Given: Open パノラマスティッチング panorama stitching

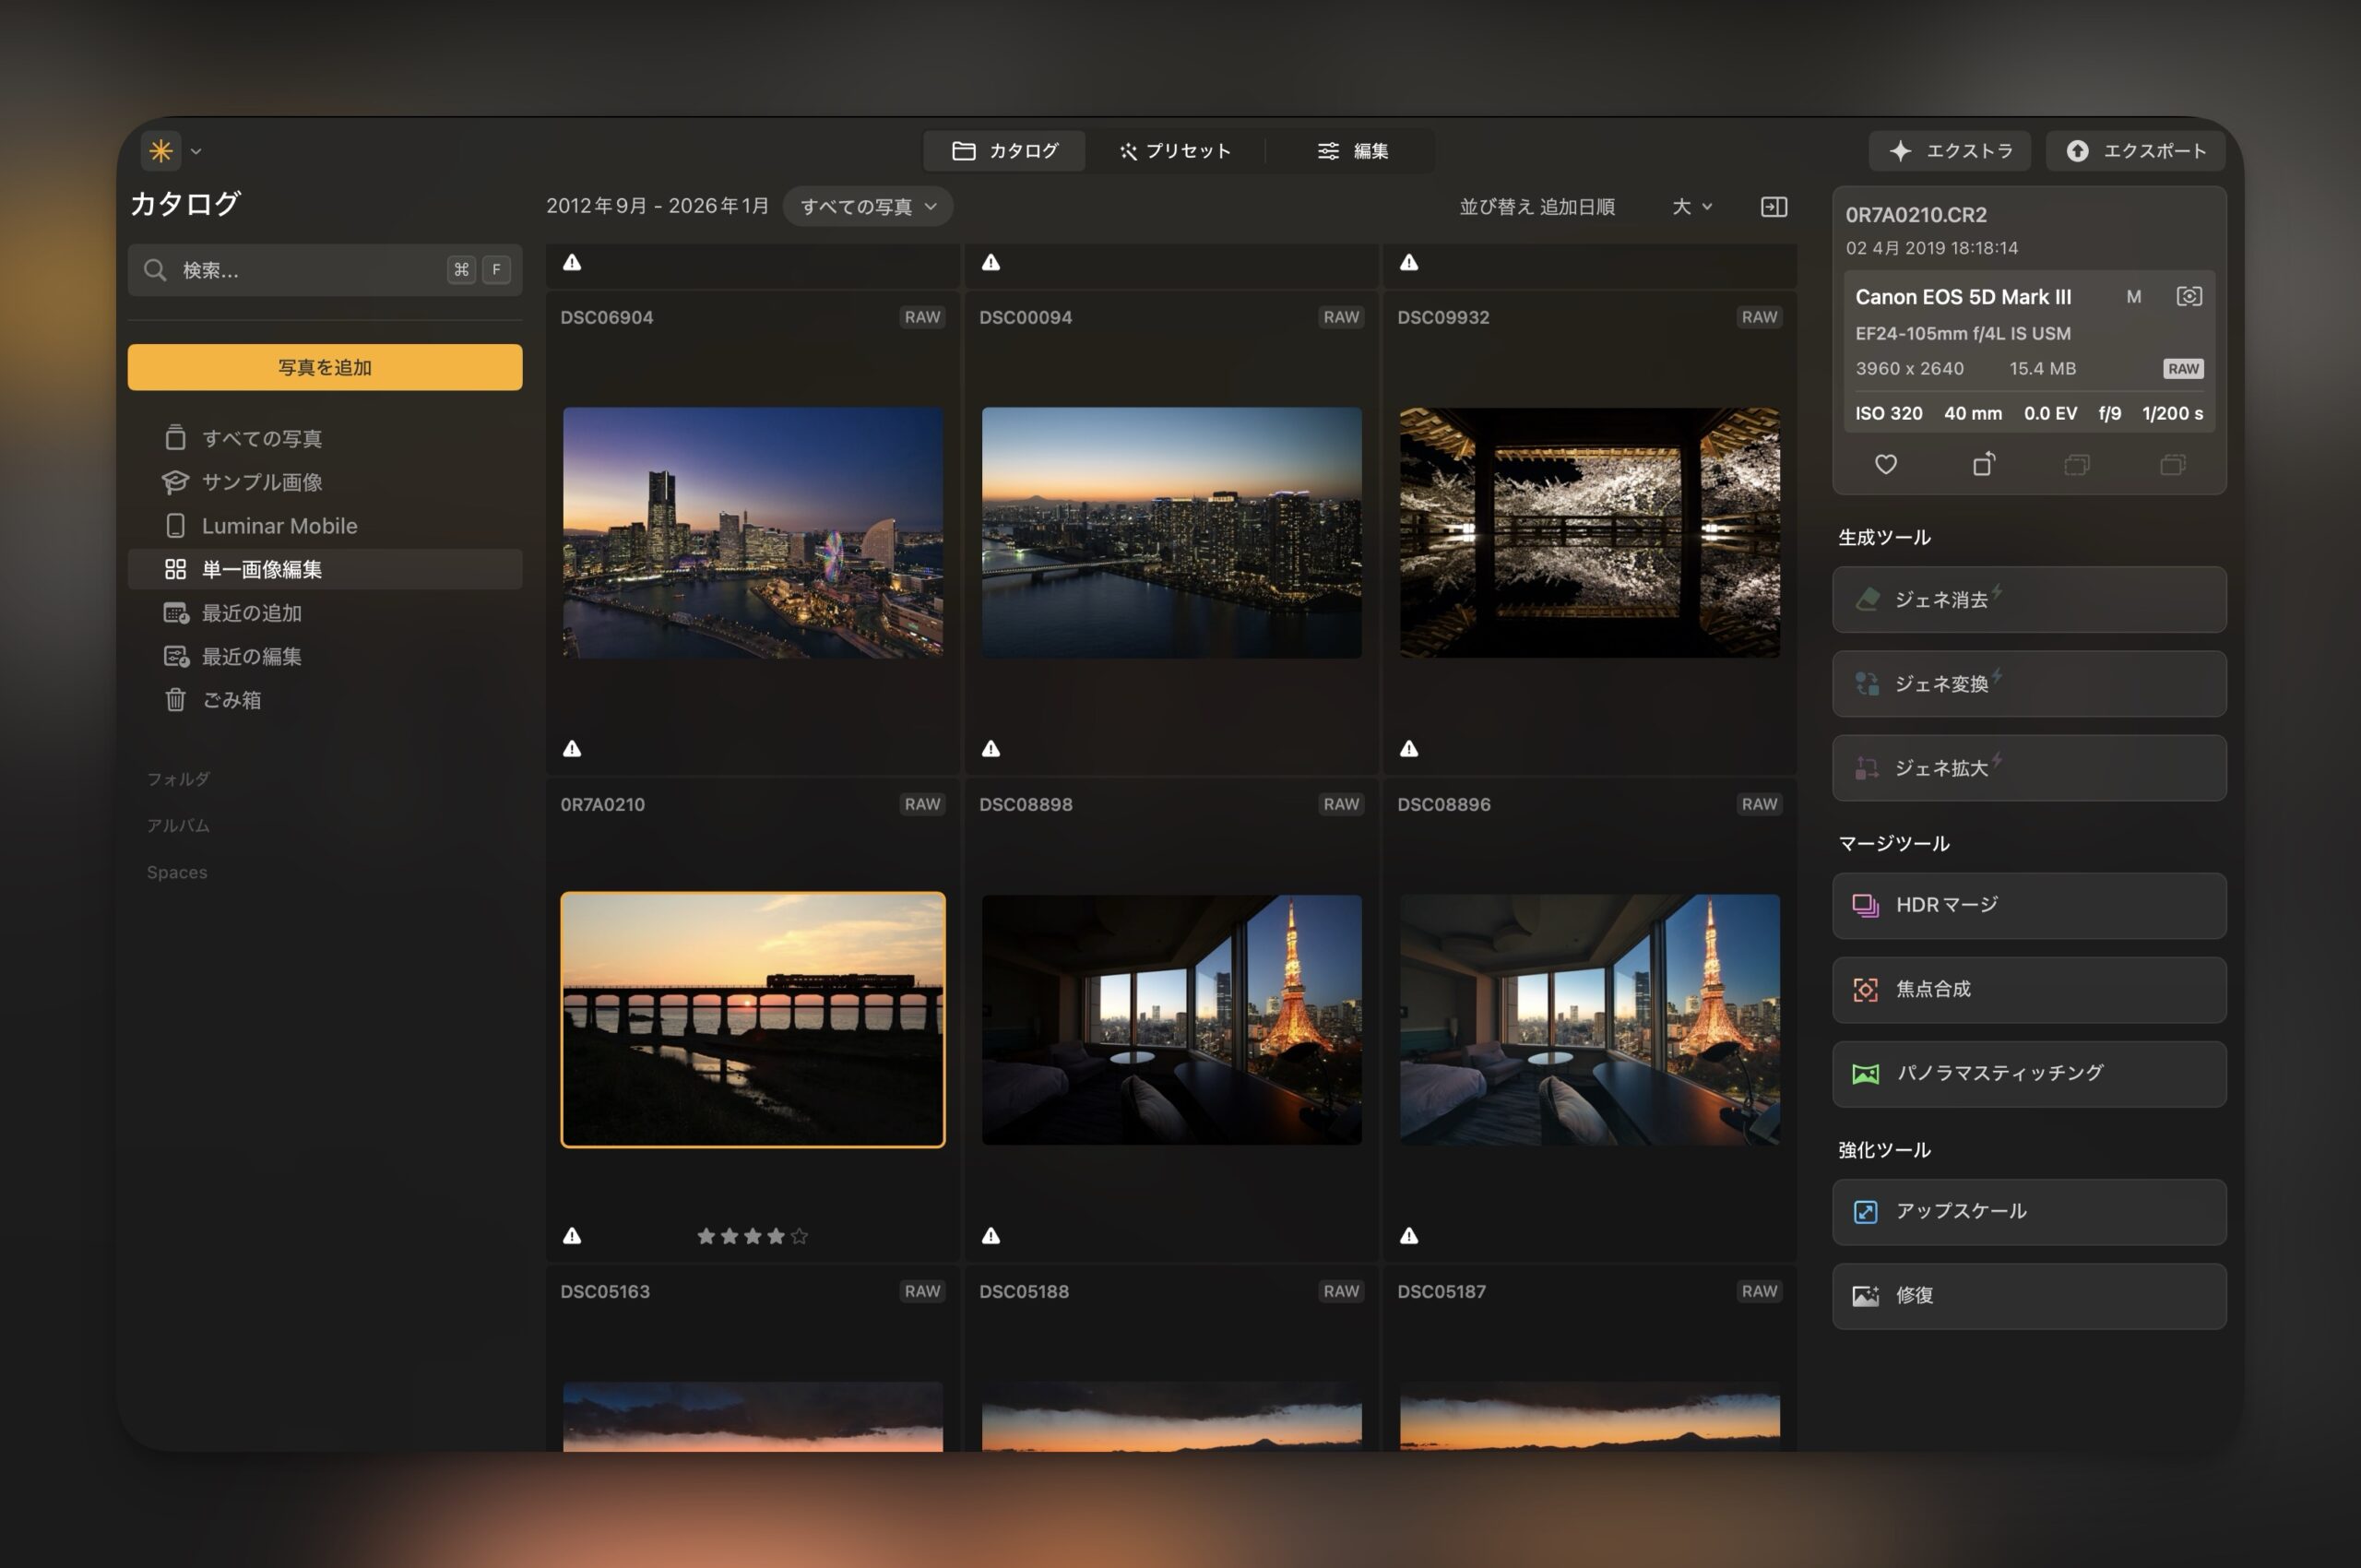Looking at the screenshot, I should click(2027, 1073).
